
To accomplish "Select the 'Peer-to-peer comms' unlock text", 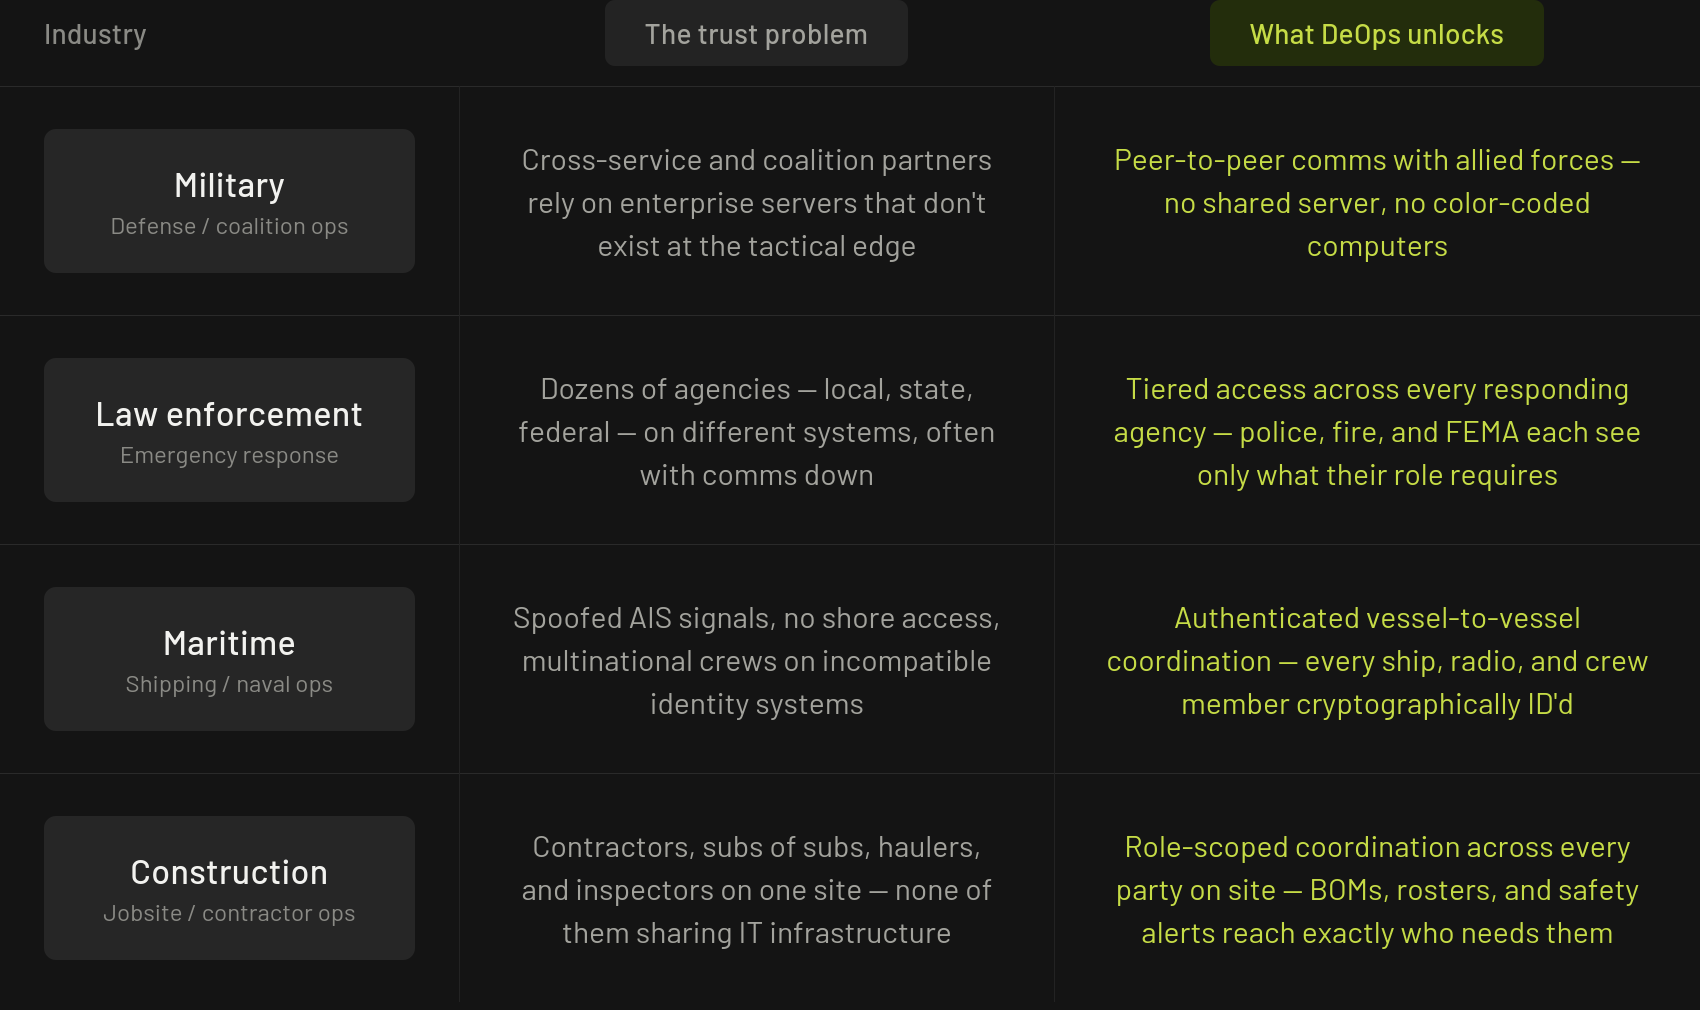I will 1377,203.
